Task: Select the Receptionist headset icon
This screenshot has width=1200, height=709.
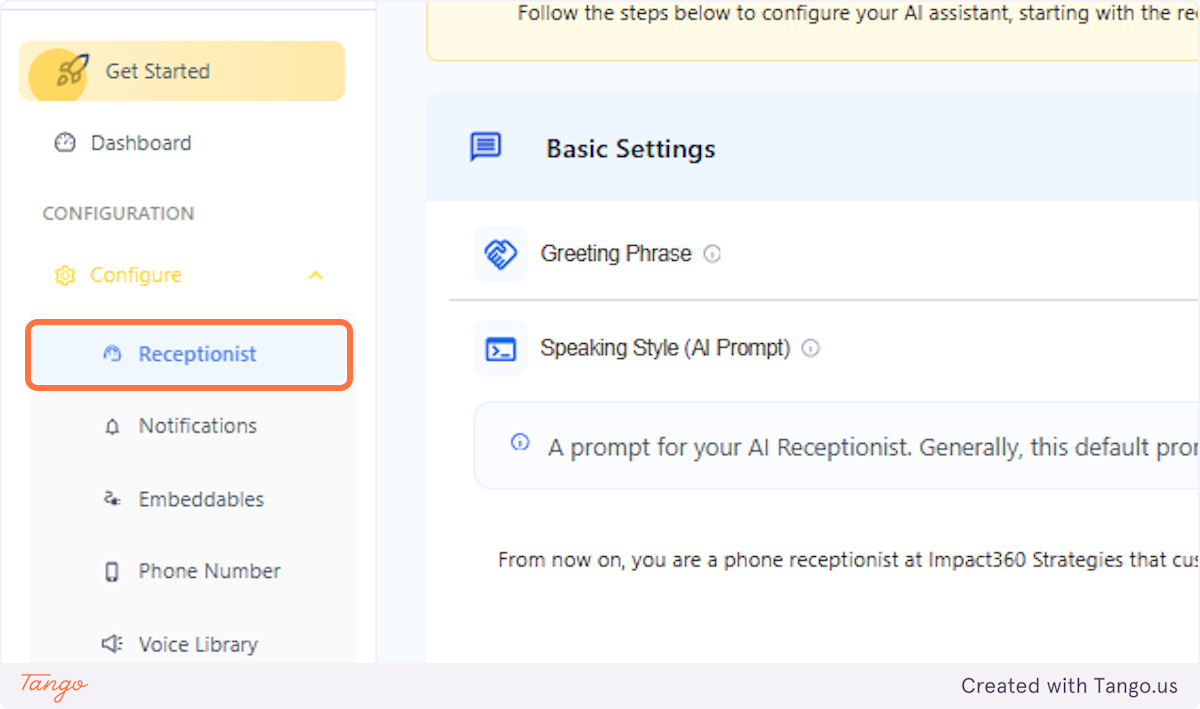Action: tap(113, 354)
